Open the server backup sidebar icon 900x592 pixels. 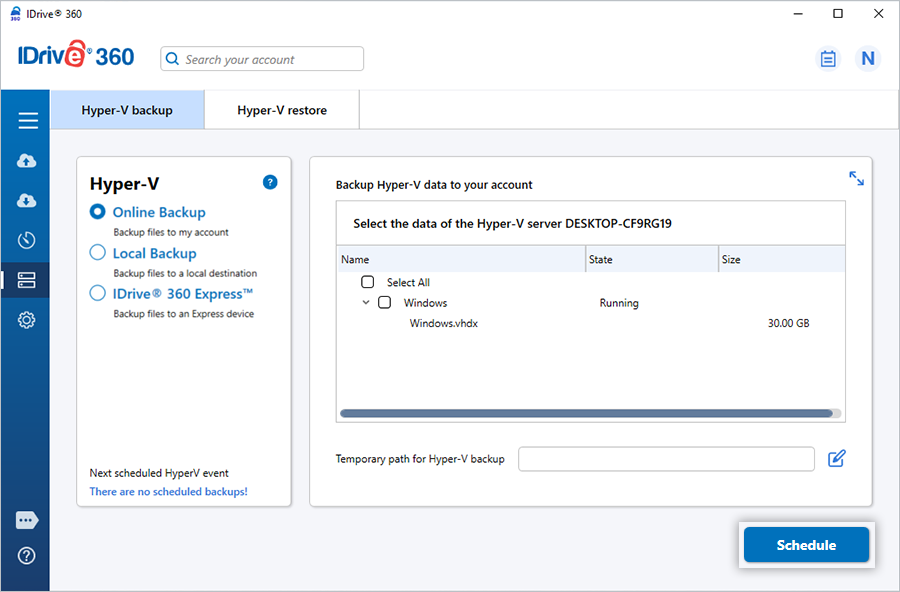pyautogui.click(x=27, y=281)
